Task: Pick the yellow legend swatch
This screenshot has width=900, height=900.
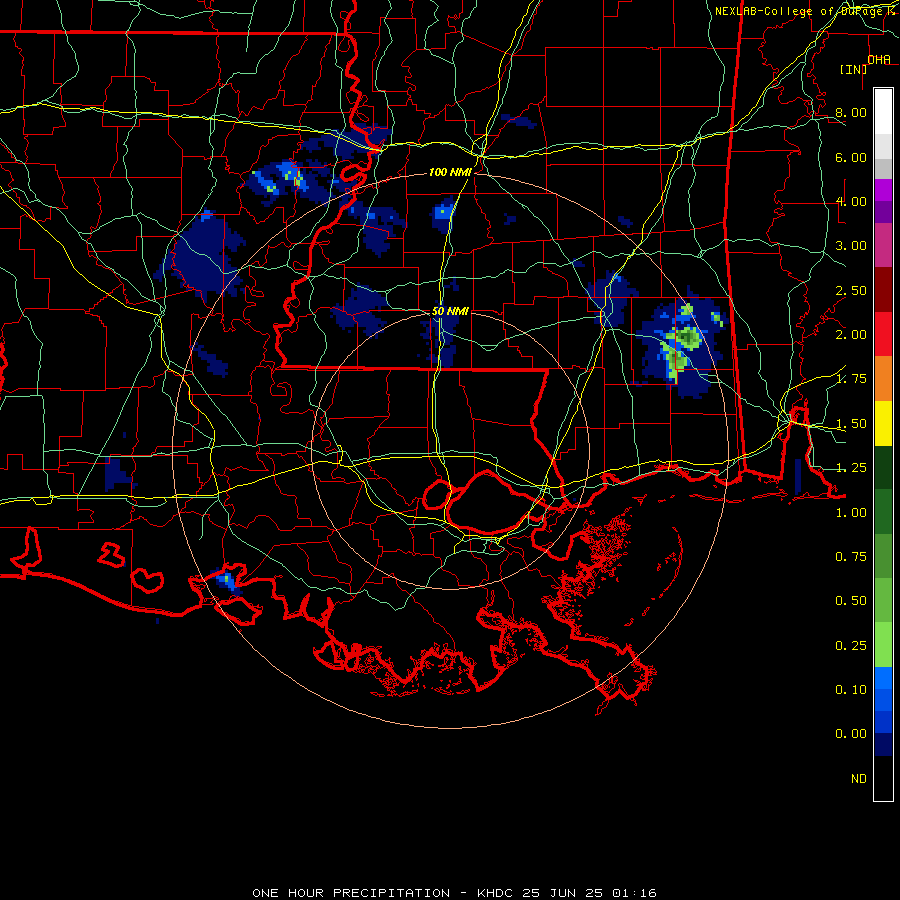Action: [883, 423]
